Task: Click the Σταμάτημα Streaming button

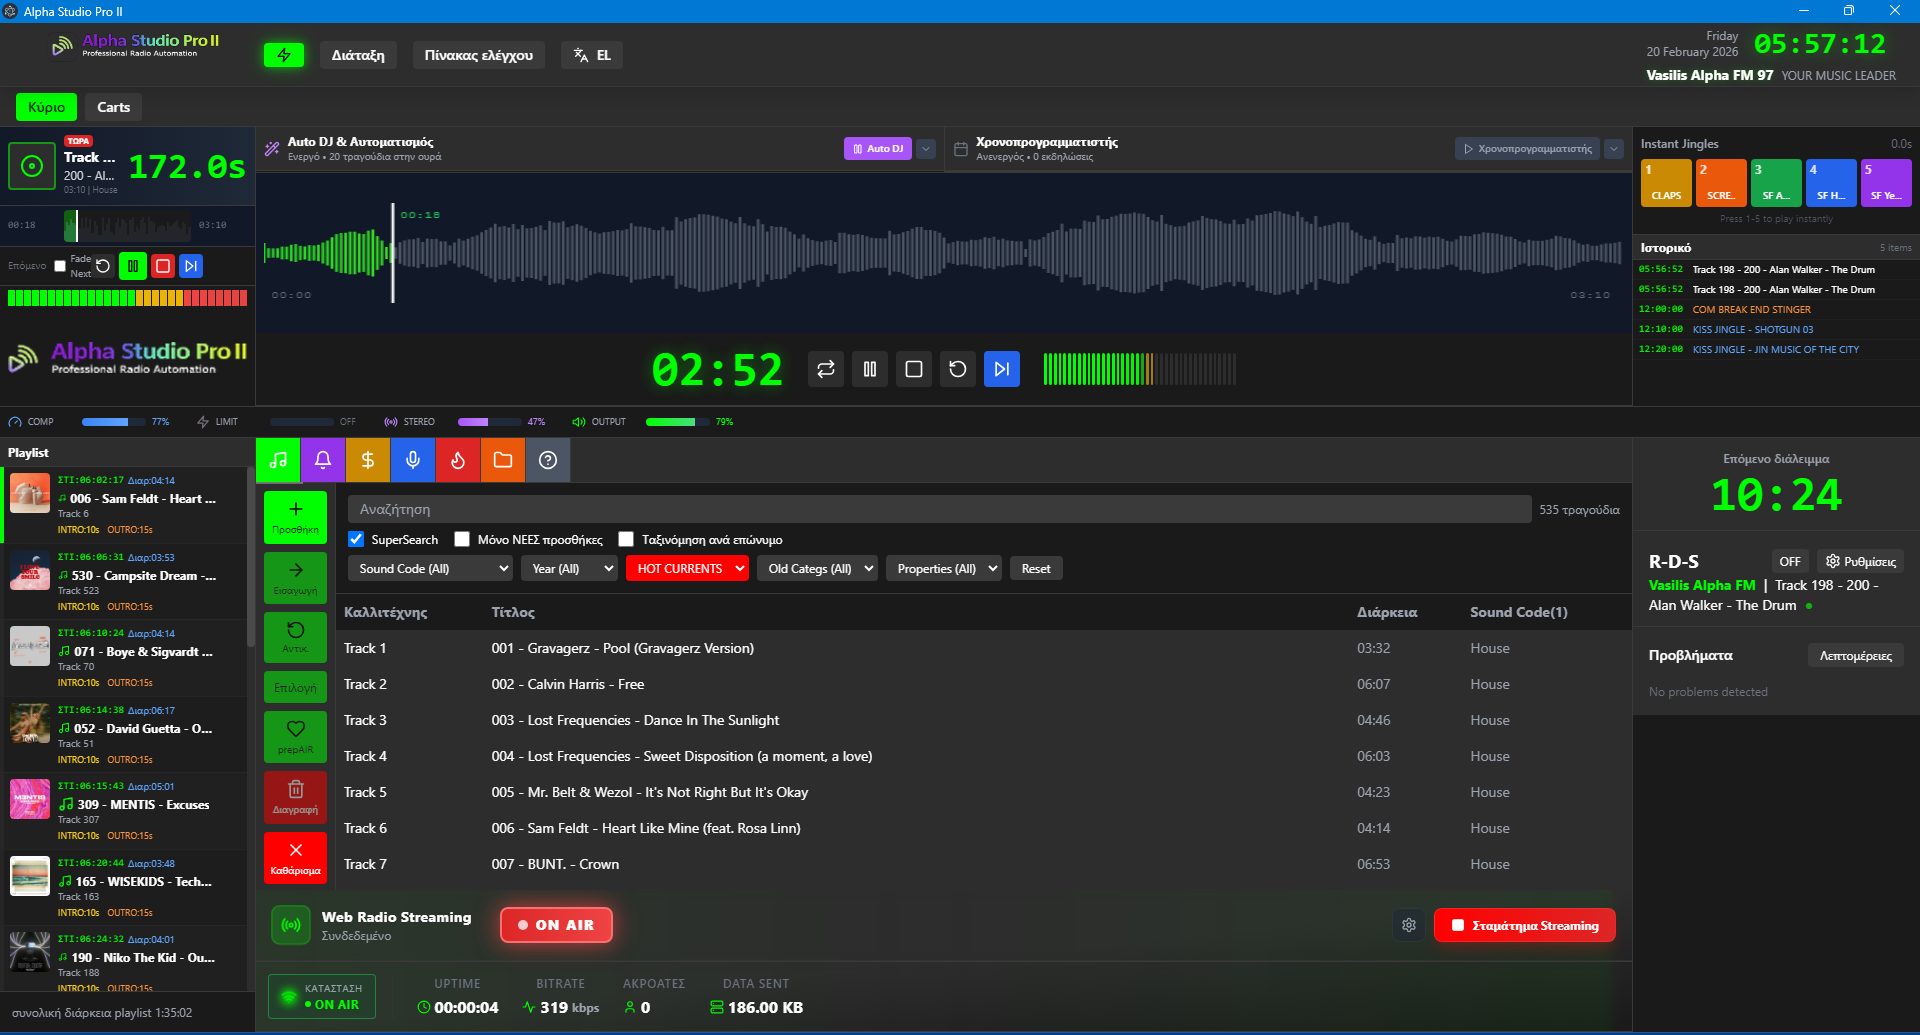Action: pyautogui.click(x=1524, y=925)
